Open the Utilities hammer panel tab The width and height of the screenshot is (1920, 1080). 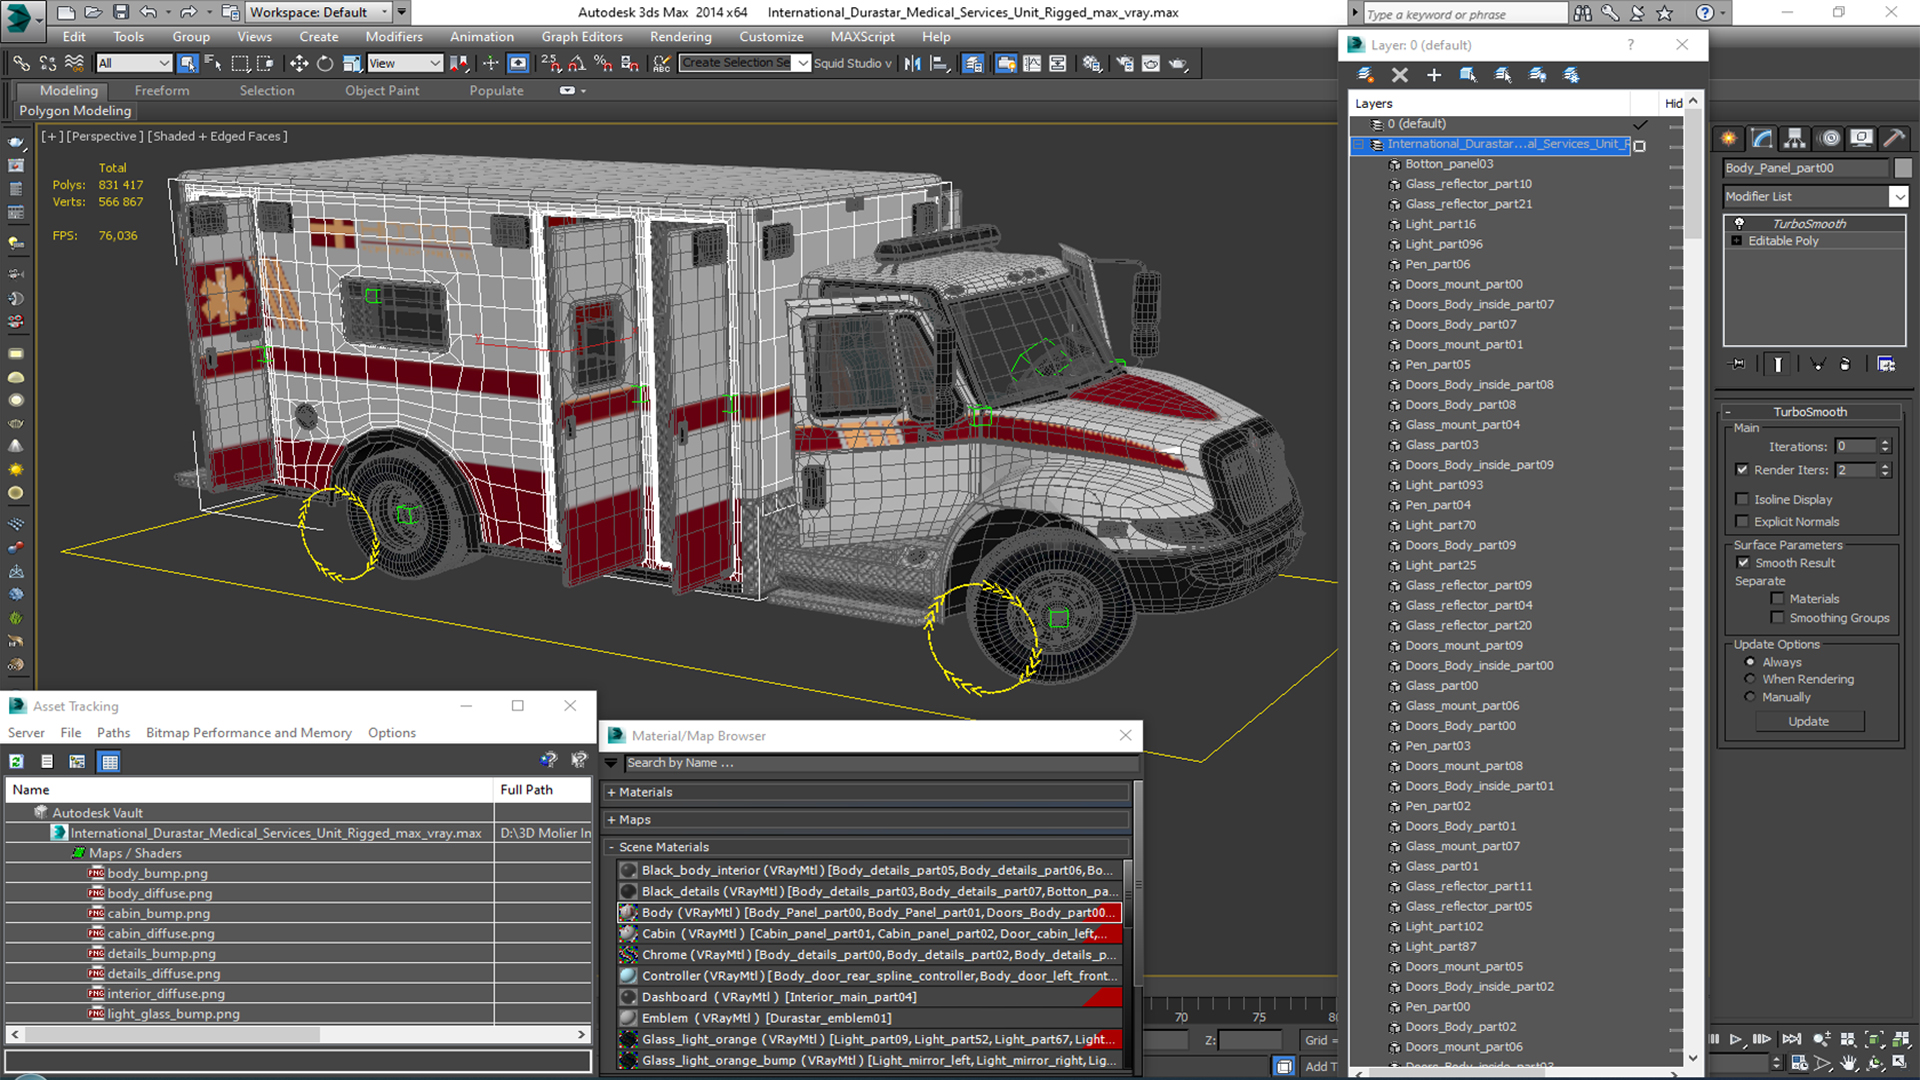(x=1894, y=138)
